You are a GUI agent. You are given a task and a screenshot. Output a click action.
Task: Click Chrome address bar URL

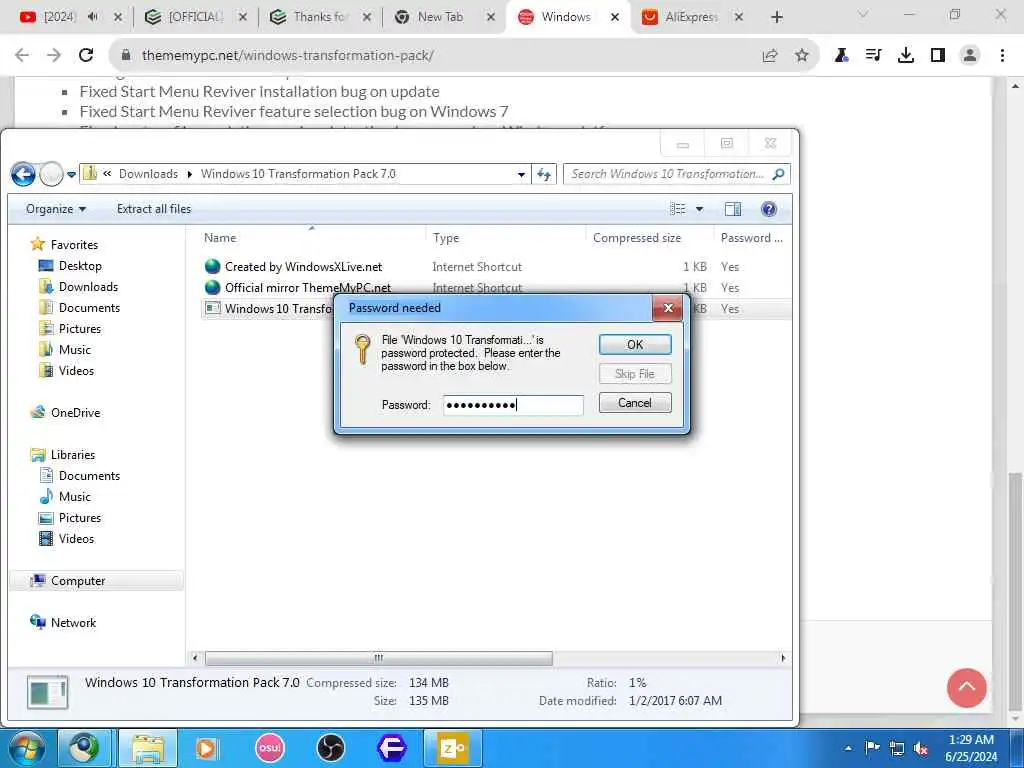pyautogui.click(x=287, y=56)
